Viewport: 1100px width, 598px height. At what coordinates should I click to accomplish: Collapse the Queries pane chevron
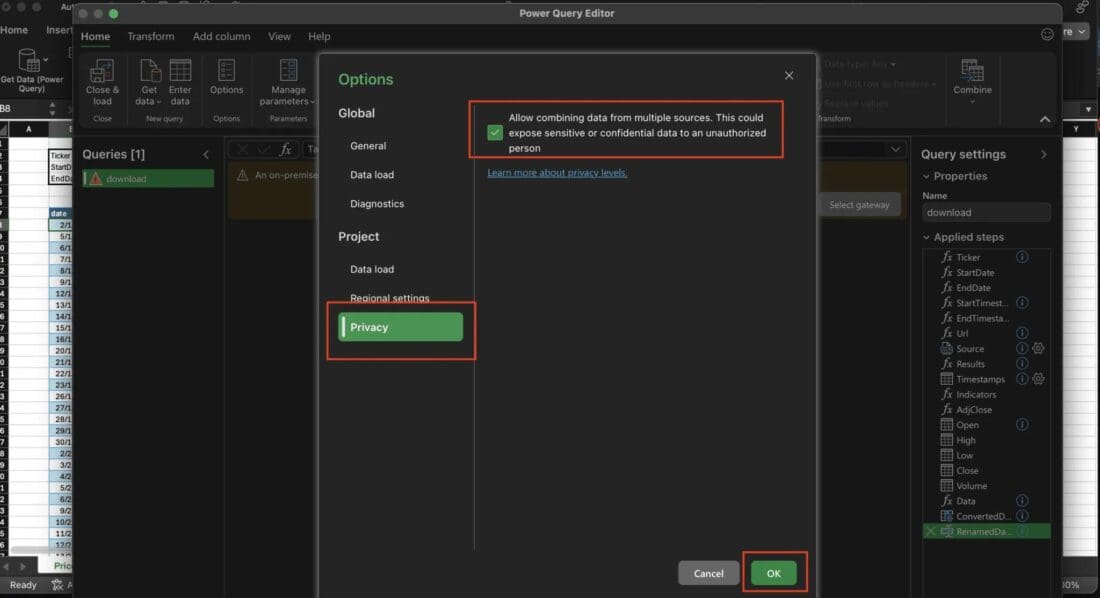click(x=206, y=154)
